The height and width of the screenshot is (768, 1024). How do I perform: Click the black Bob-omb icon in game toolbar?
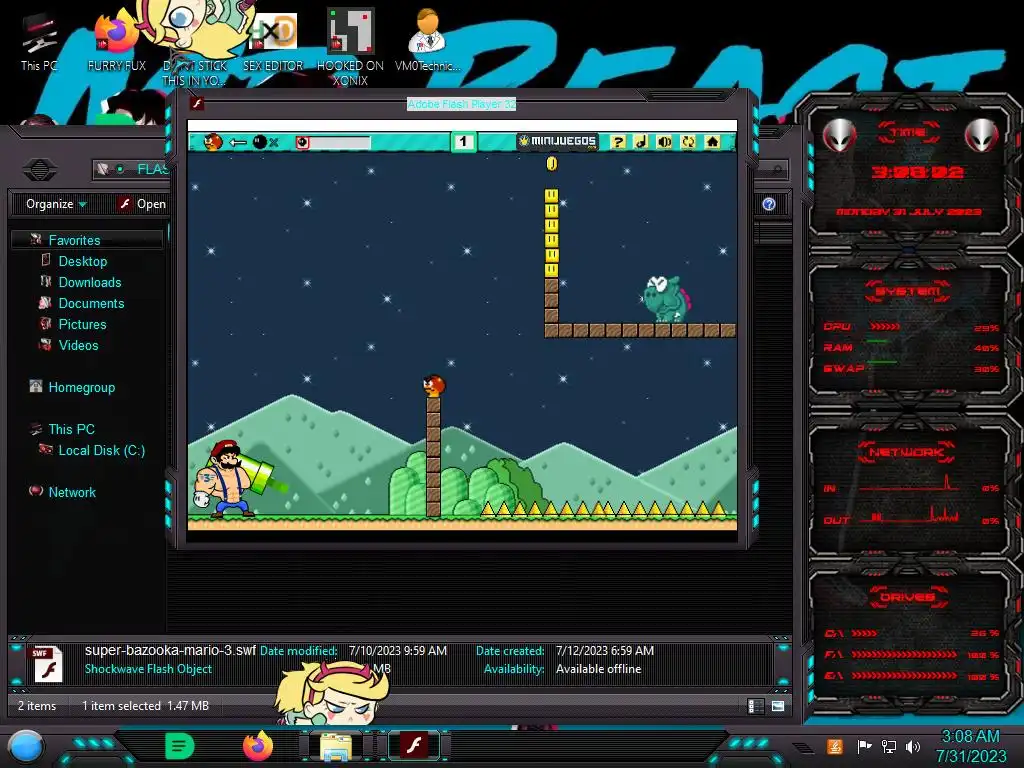(x=259, y=142)
